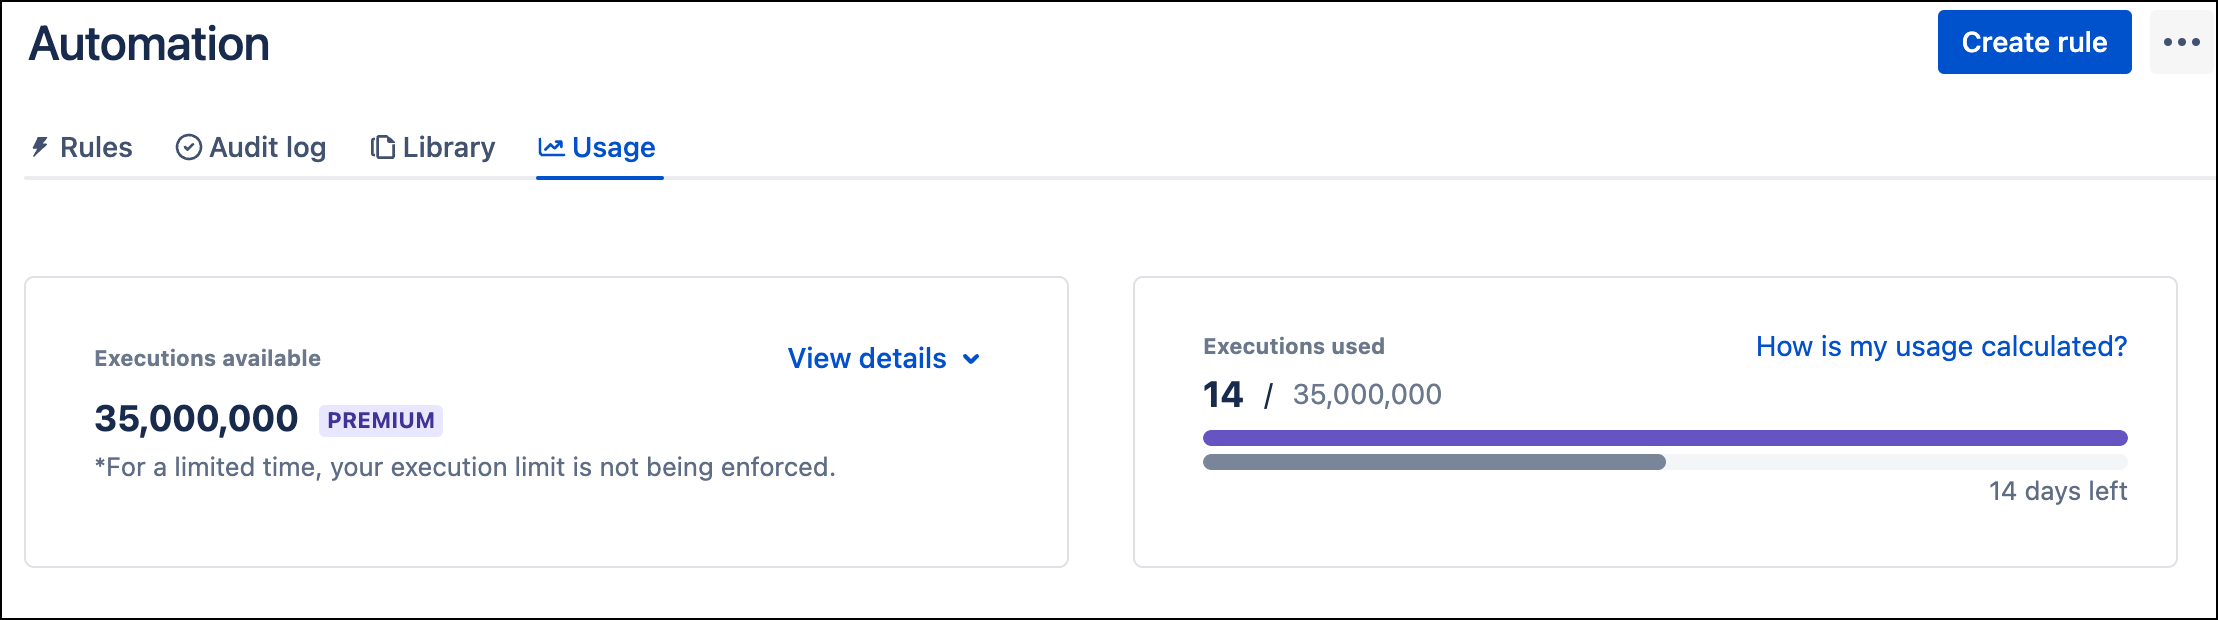
Task: Click the Create rule button
Action: coord(2034,42)
